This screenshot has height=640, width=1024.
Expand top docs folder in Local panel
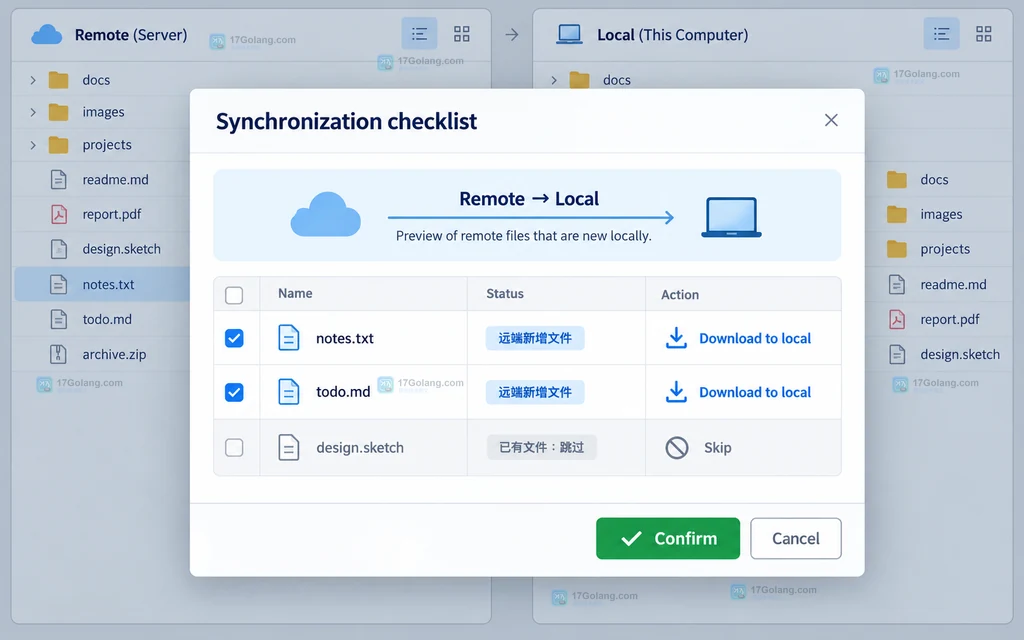554,80
